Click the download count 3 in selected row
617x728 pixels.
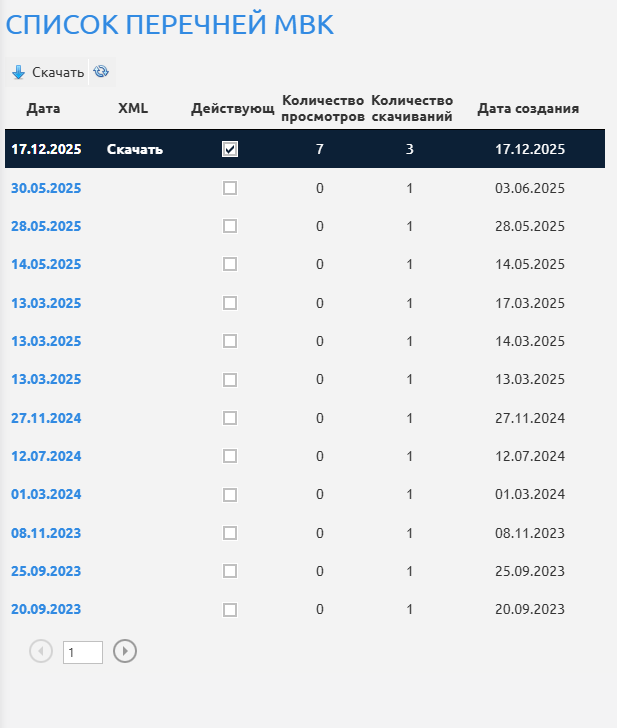[x=409, y=149]
